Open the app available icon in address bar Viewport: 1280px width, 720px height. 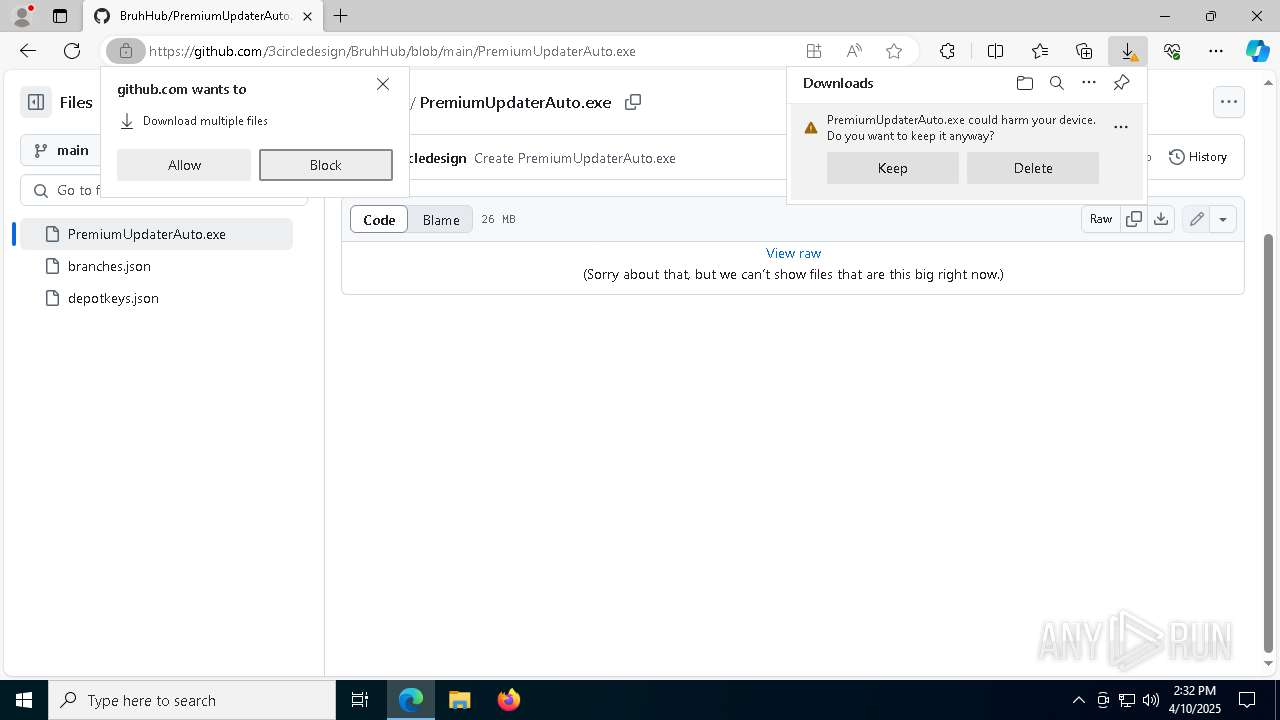point(814,51)
